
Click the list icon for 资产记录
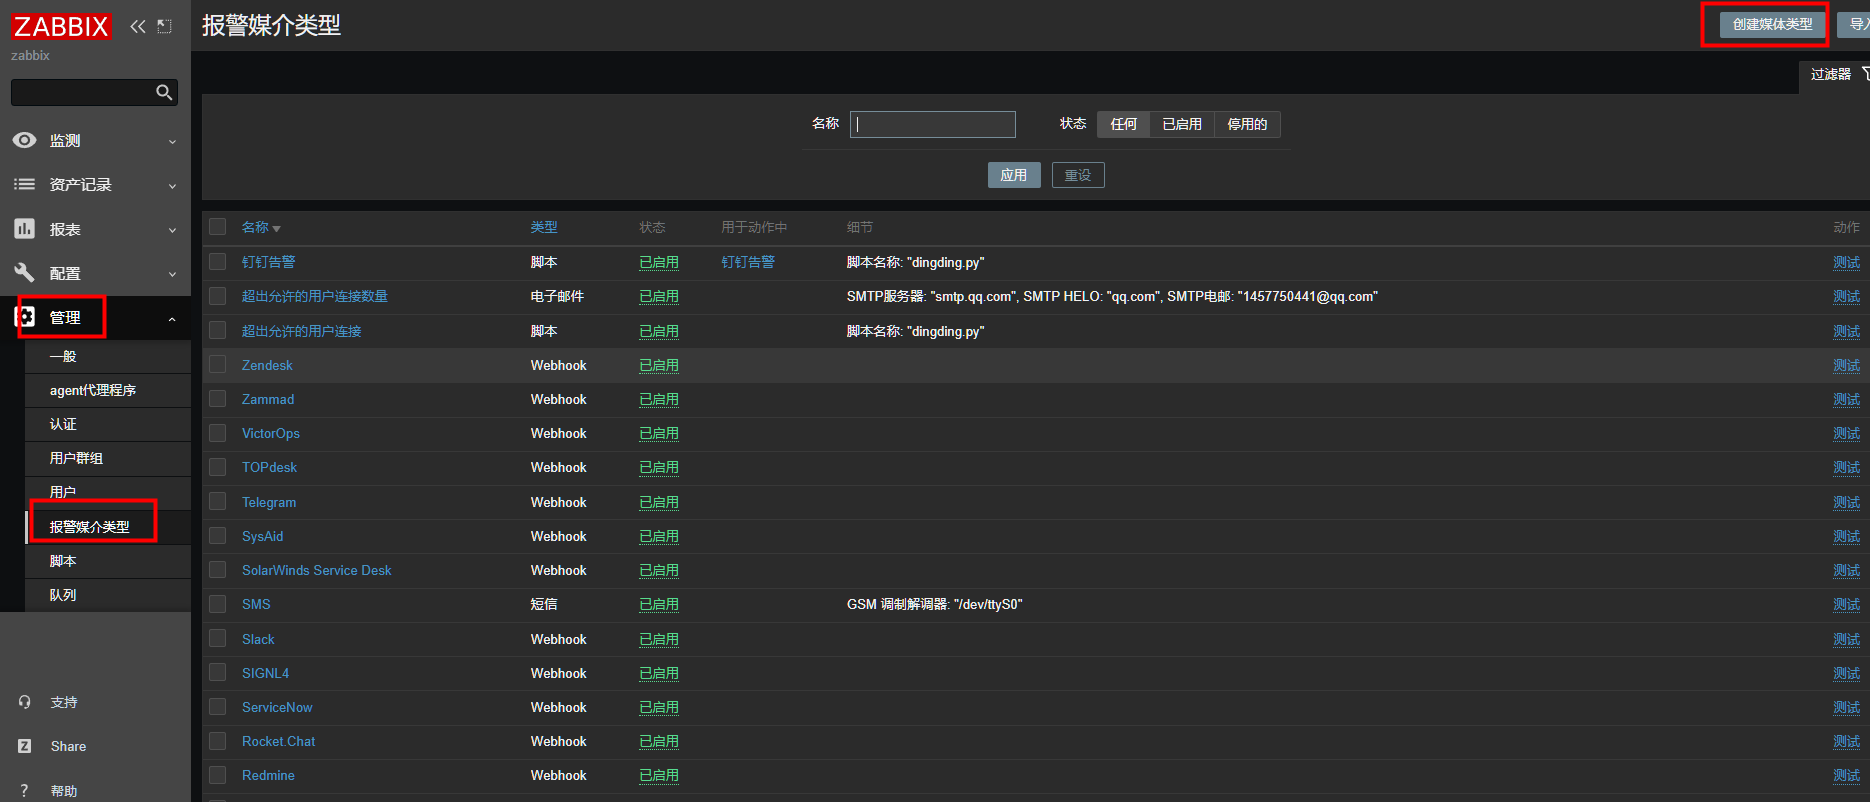(25, 184)
